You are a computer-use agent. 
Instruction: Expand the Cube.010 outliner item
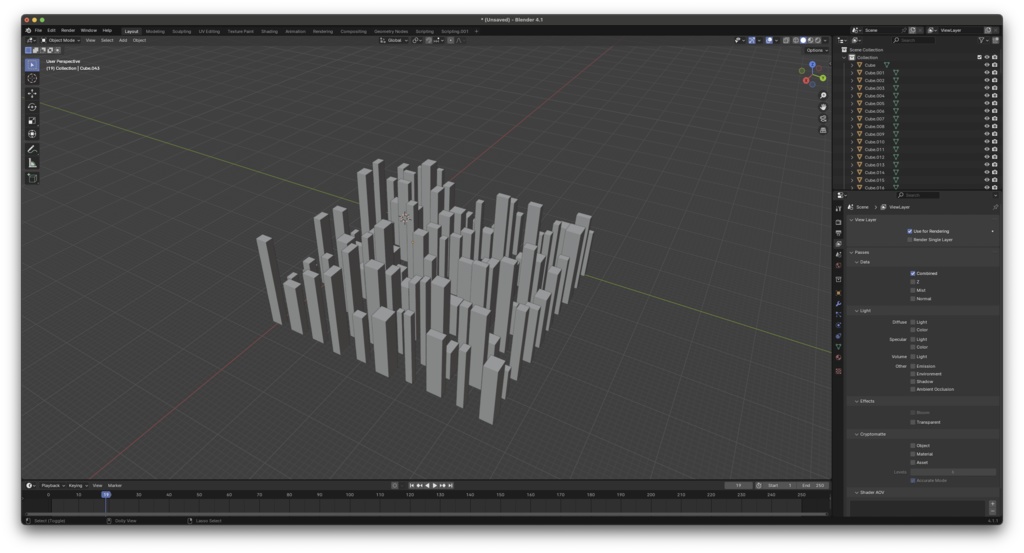click(852, 142)
